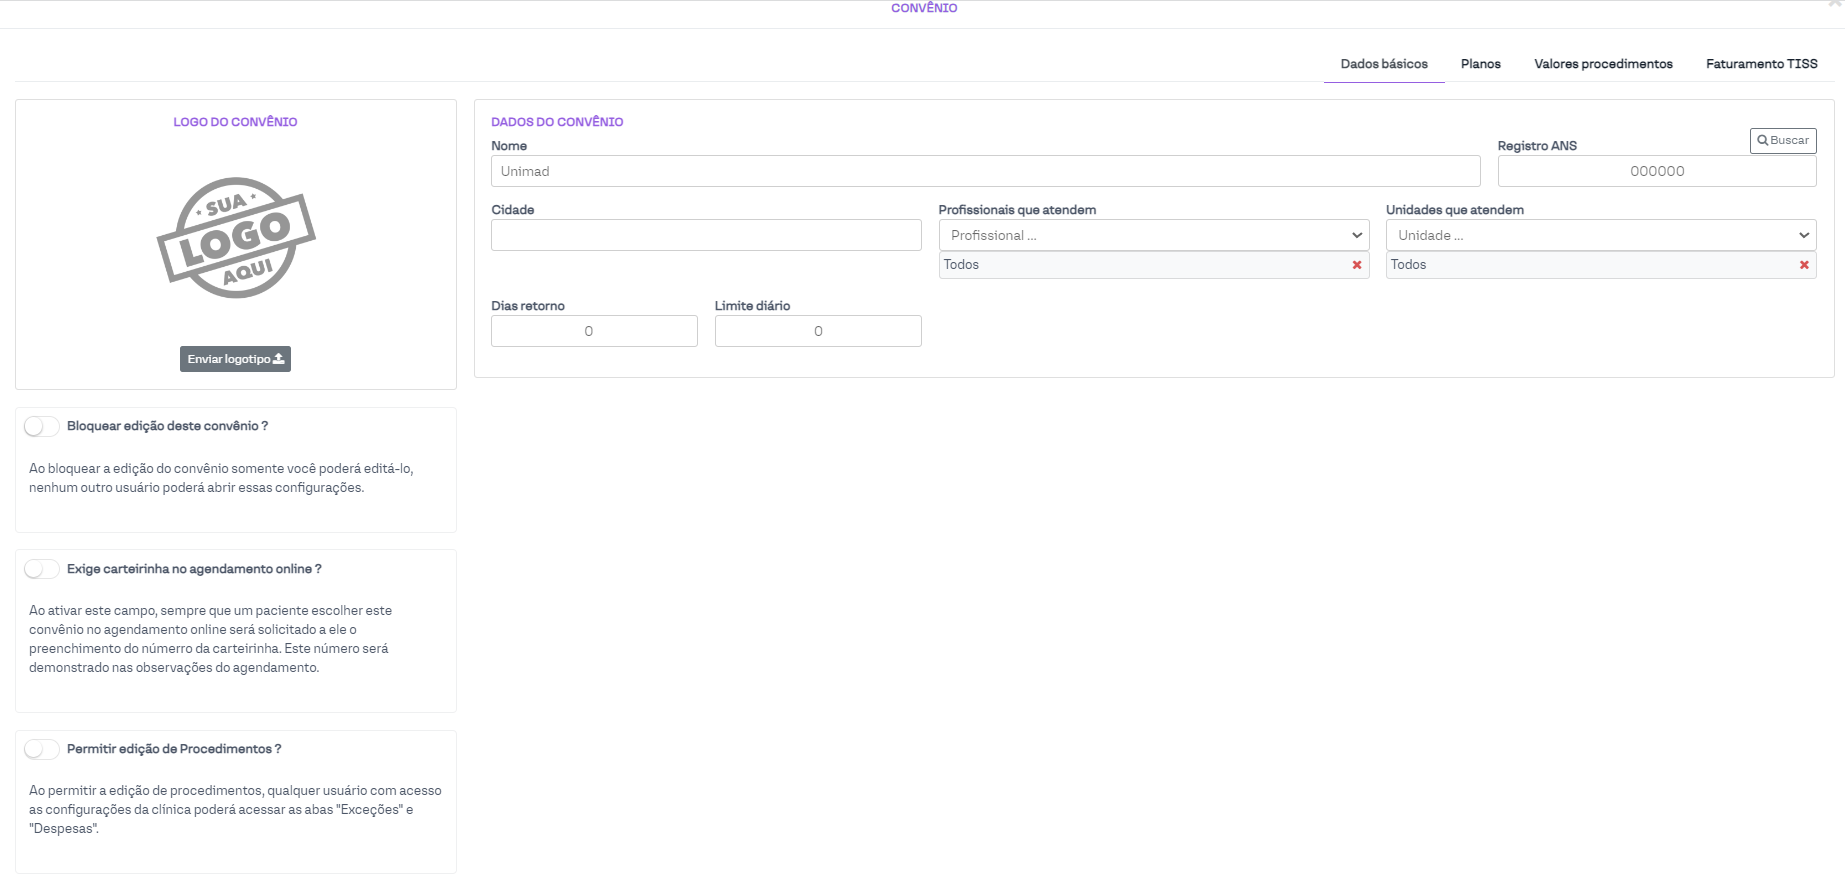Click the Buscar search button
Screen dimensions: 1845x887
tap(1783, 141)
